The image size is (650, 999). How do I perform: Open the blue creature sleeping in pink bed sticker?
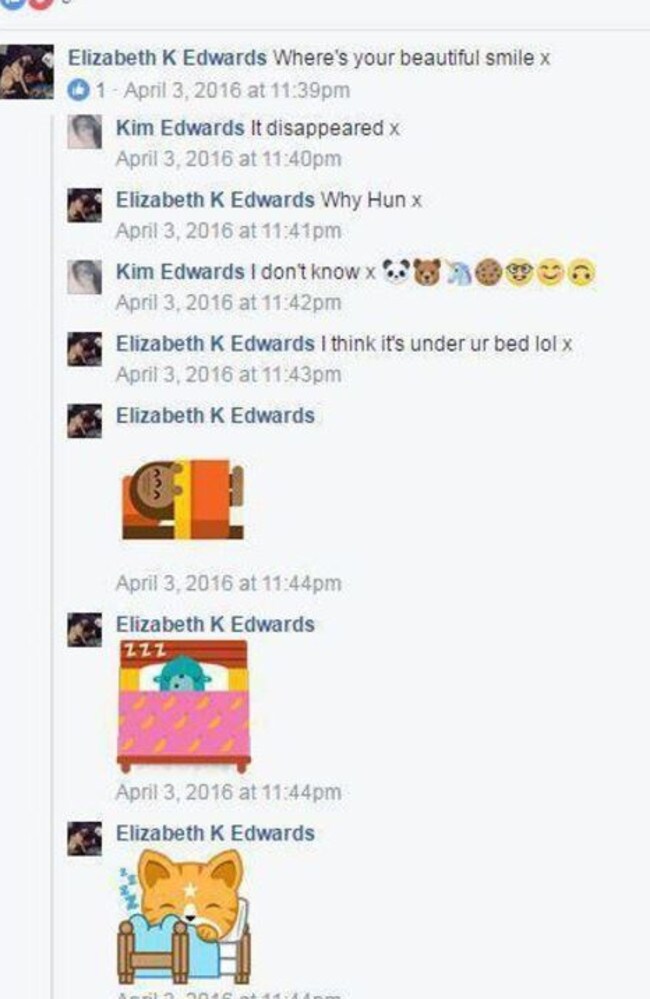184,706
